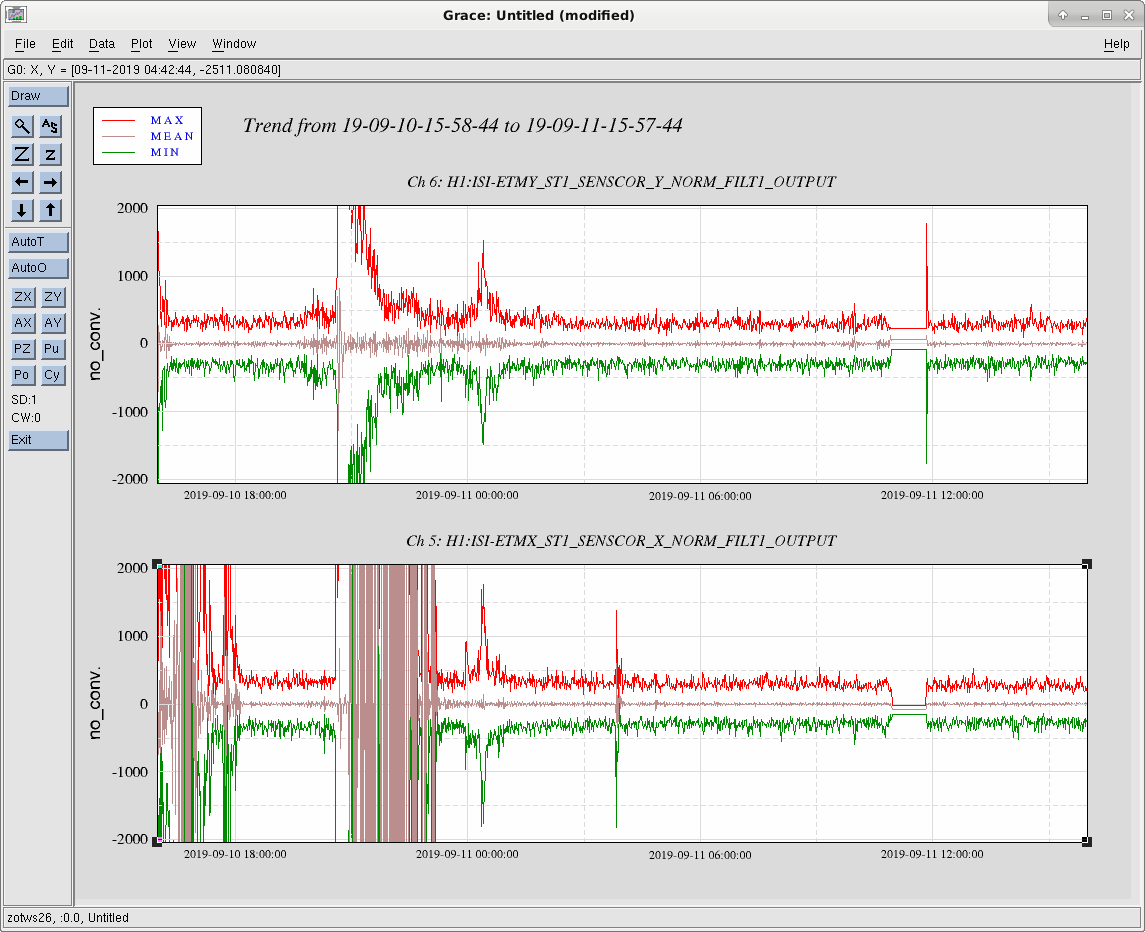
Task: Open the Edit menu
Action: [62, 44]
